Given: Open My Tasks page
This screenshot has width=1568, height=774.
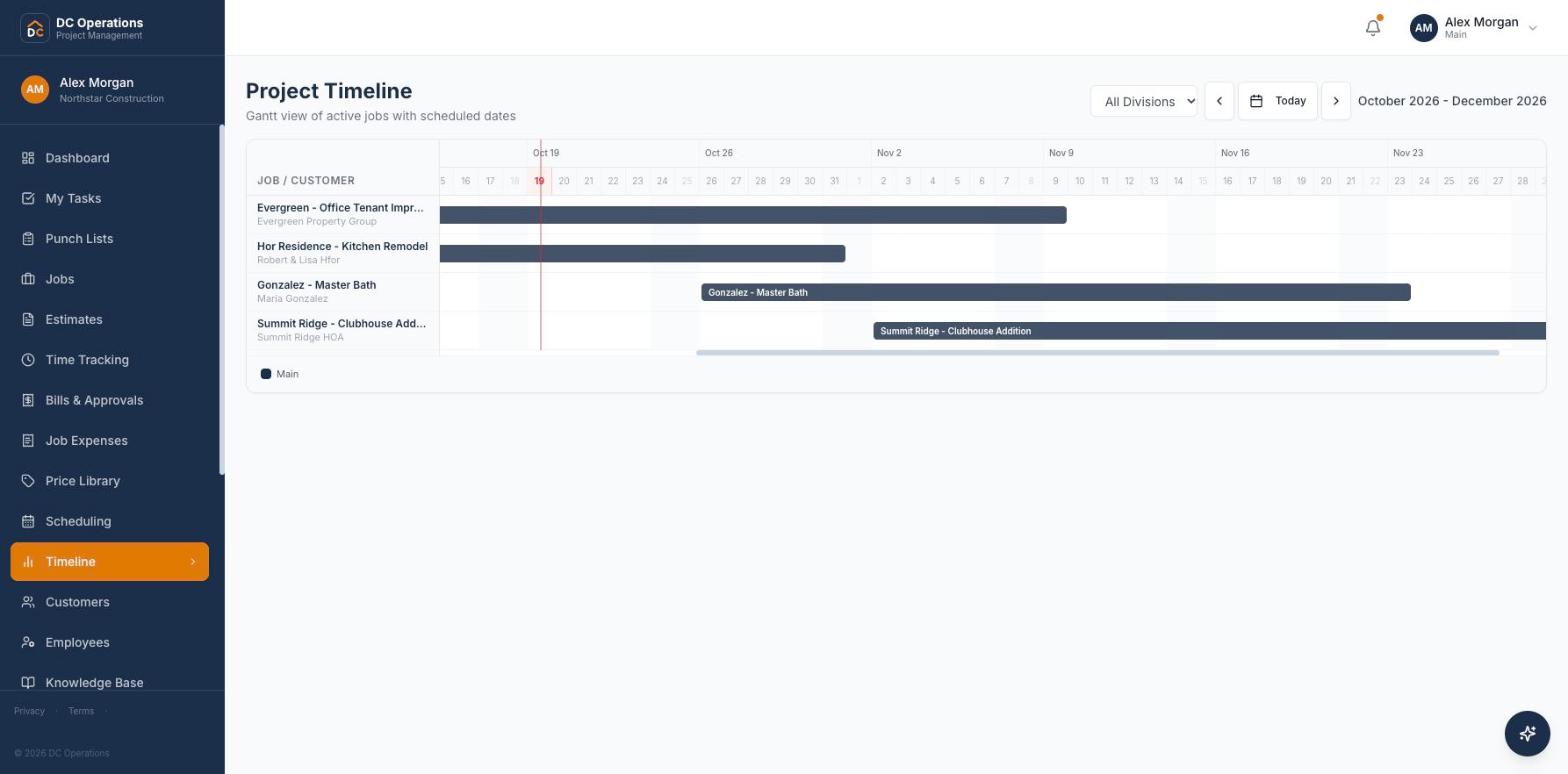Looking at the screenshot, I should (110, 198).
